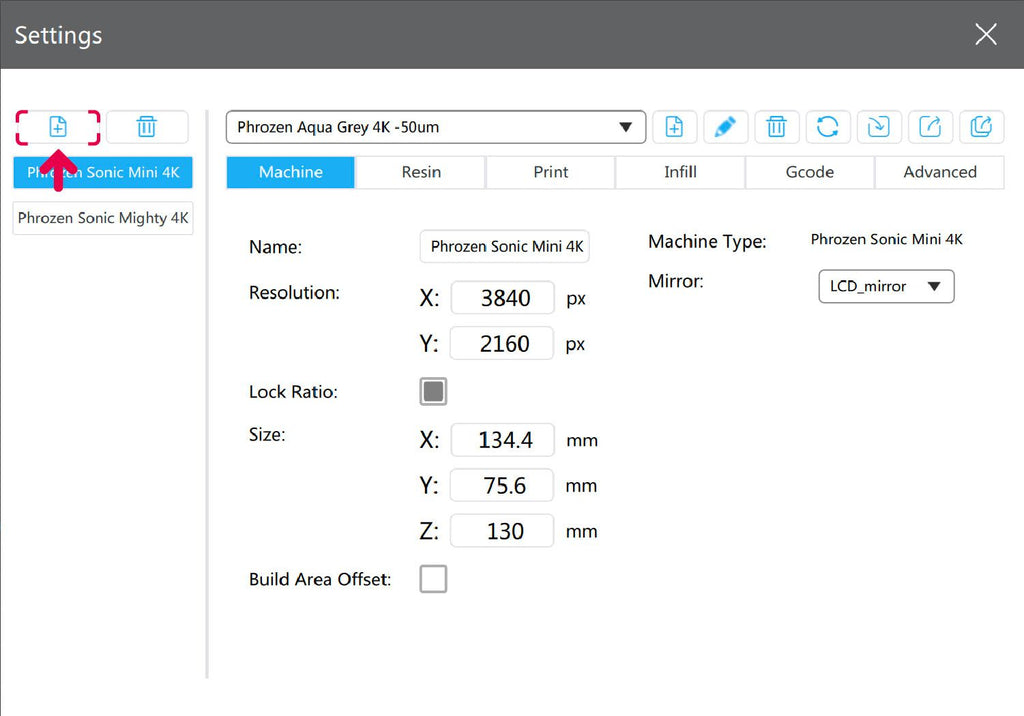Image resolution: width=1024 pixels, height=716 pixels.
Task: Click the Settings title text
Action: tap(58, 35)
